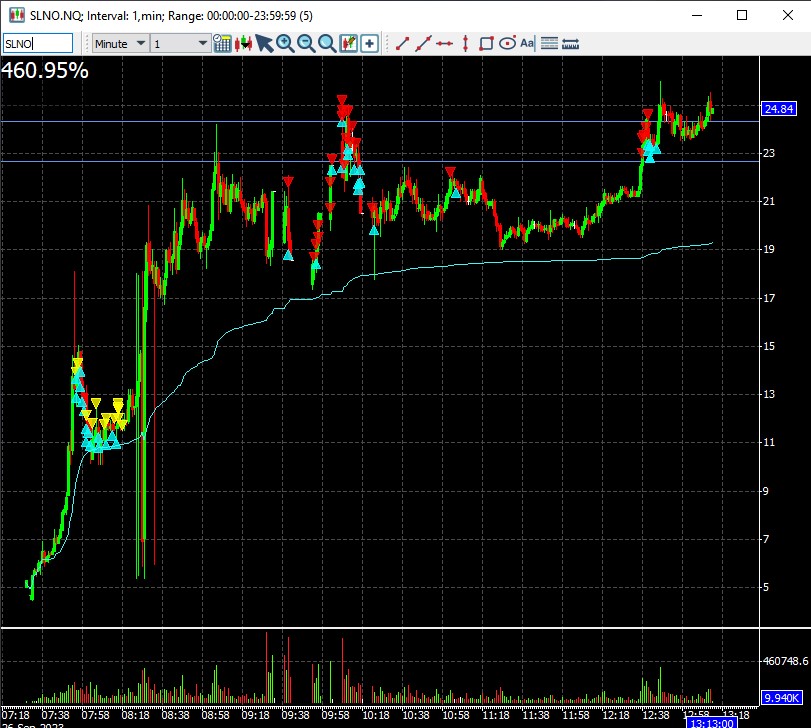This screenshot has height=728, width=811.
Task: Select the line segment drawing tool
Action: 402,43
